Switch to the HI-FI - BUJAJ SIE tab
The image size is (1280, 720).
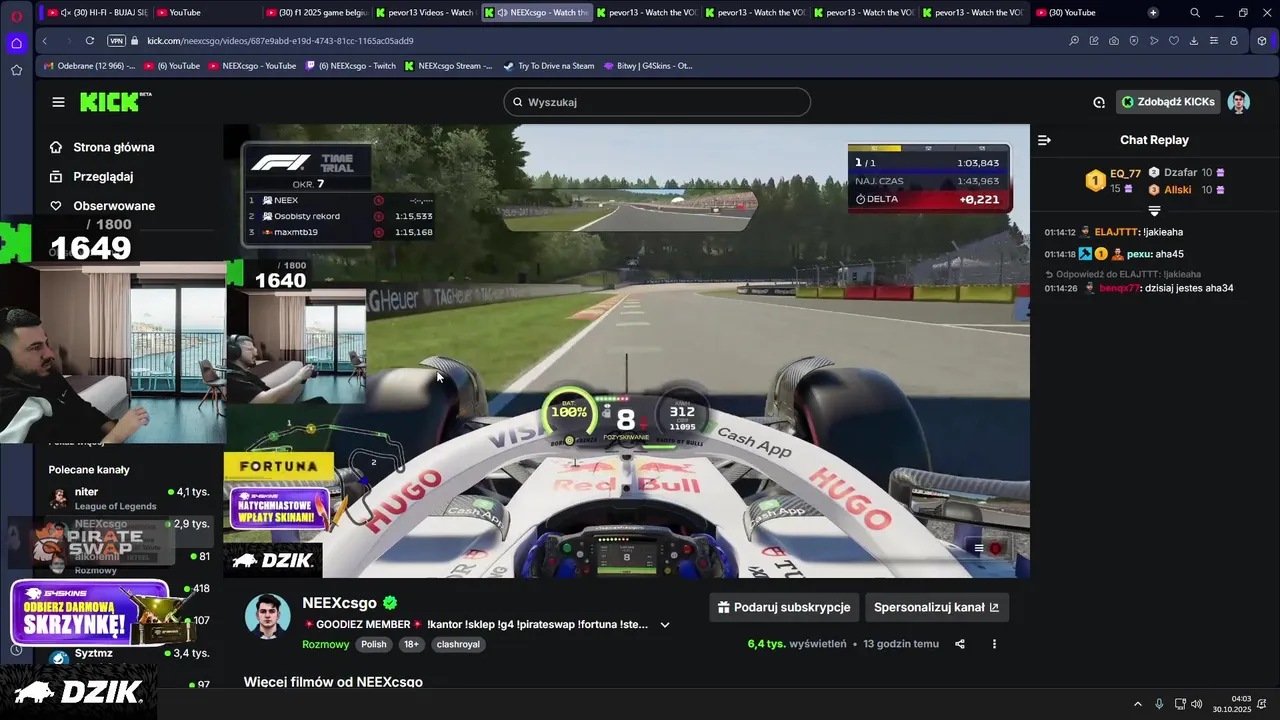click(x=98, y=13)
